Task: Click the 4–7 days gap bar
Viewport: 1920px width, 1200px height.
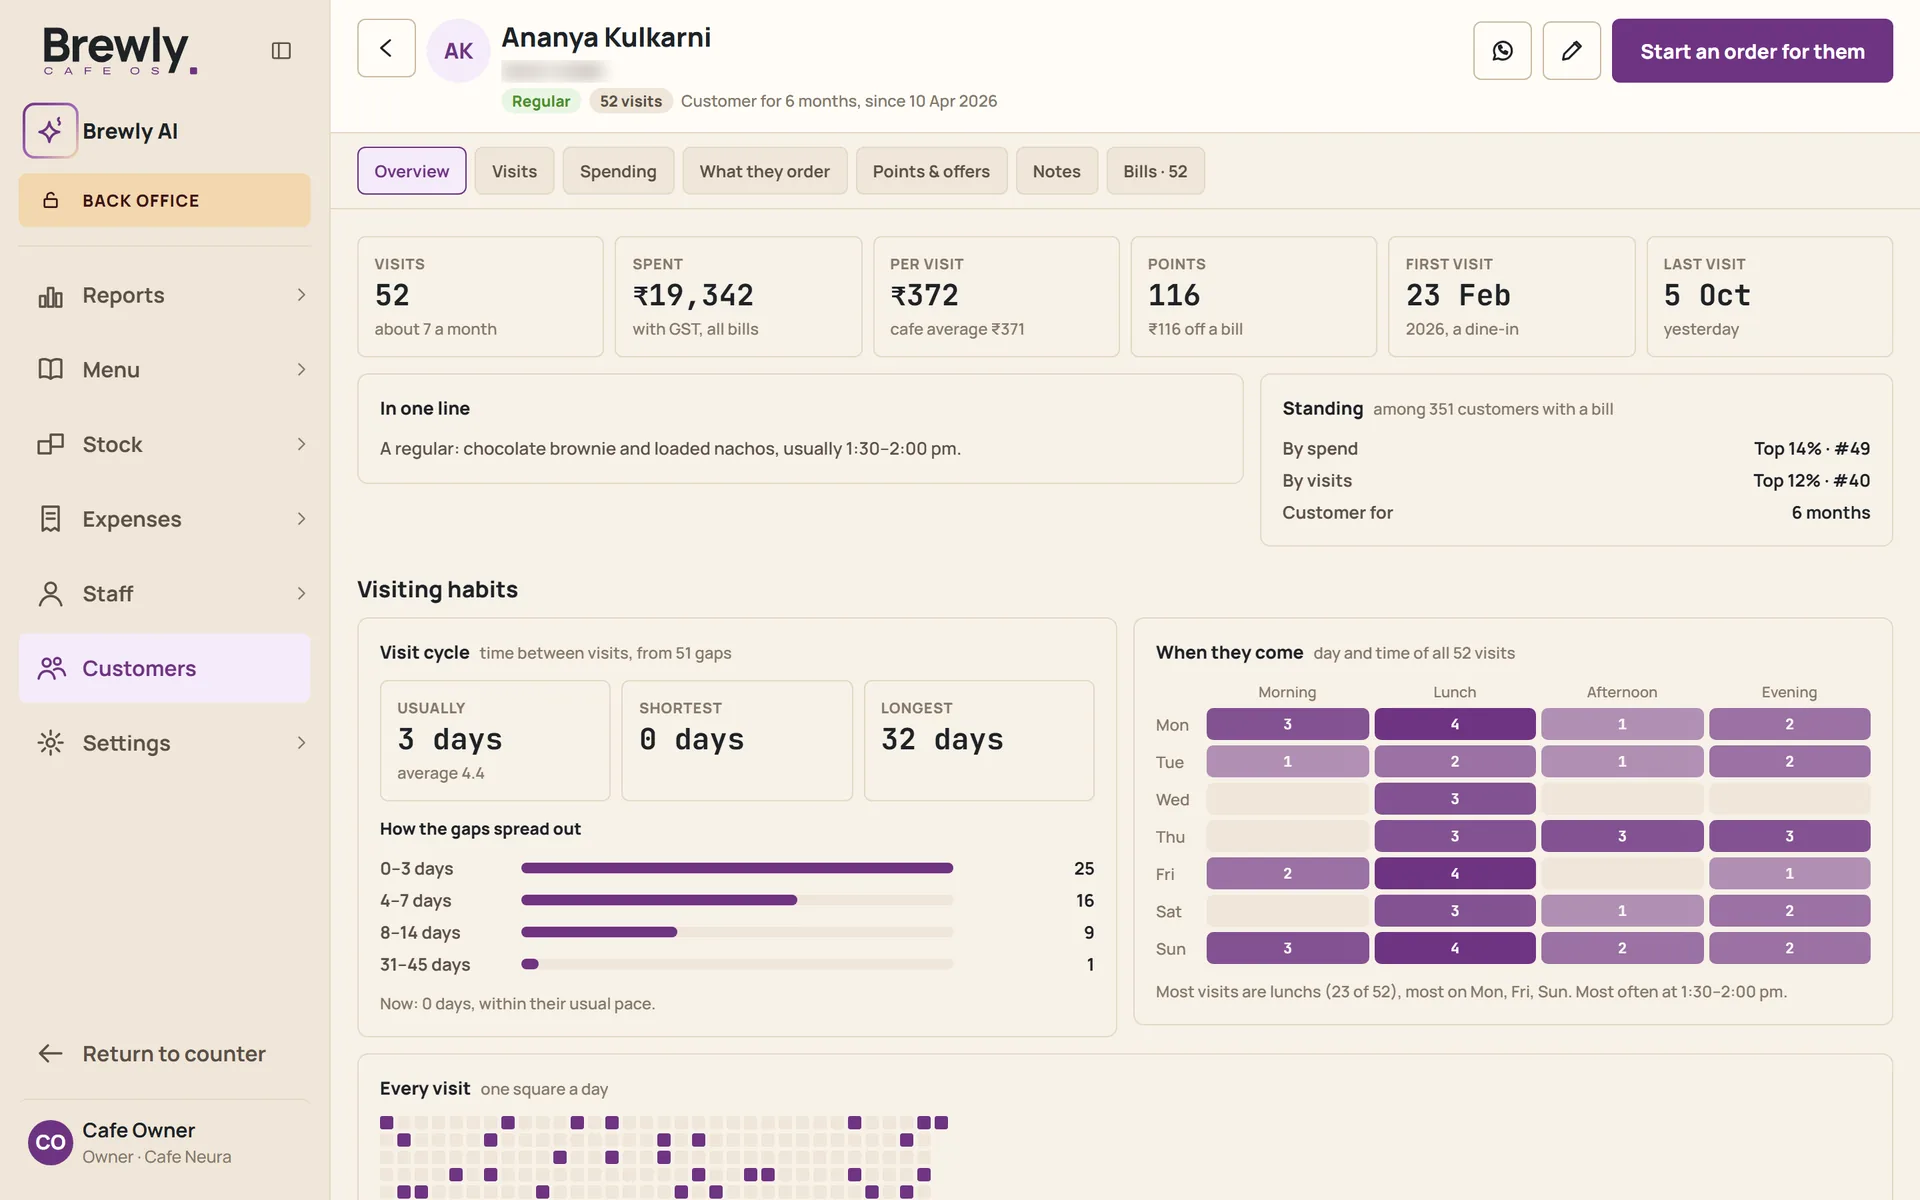Action: 659,900
